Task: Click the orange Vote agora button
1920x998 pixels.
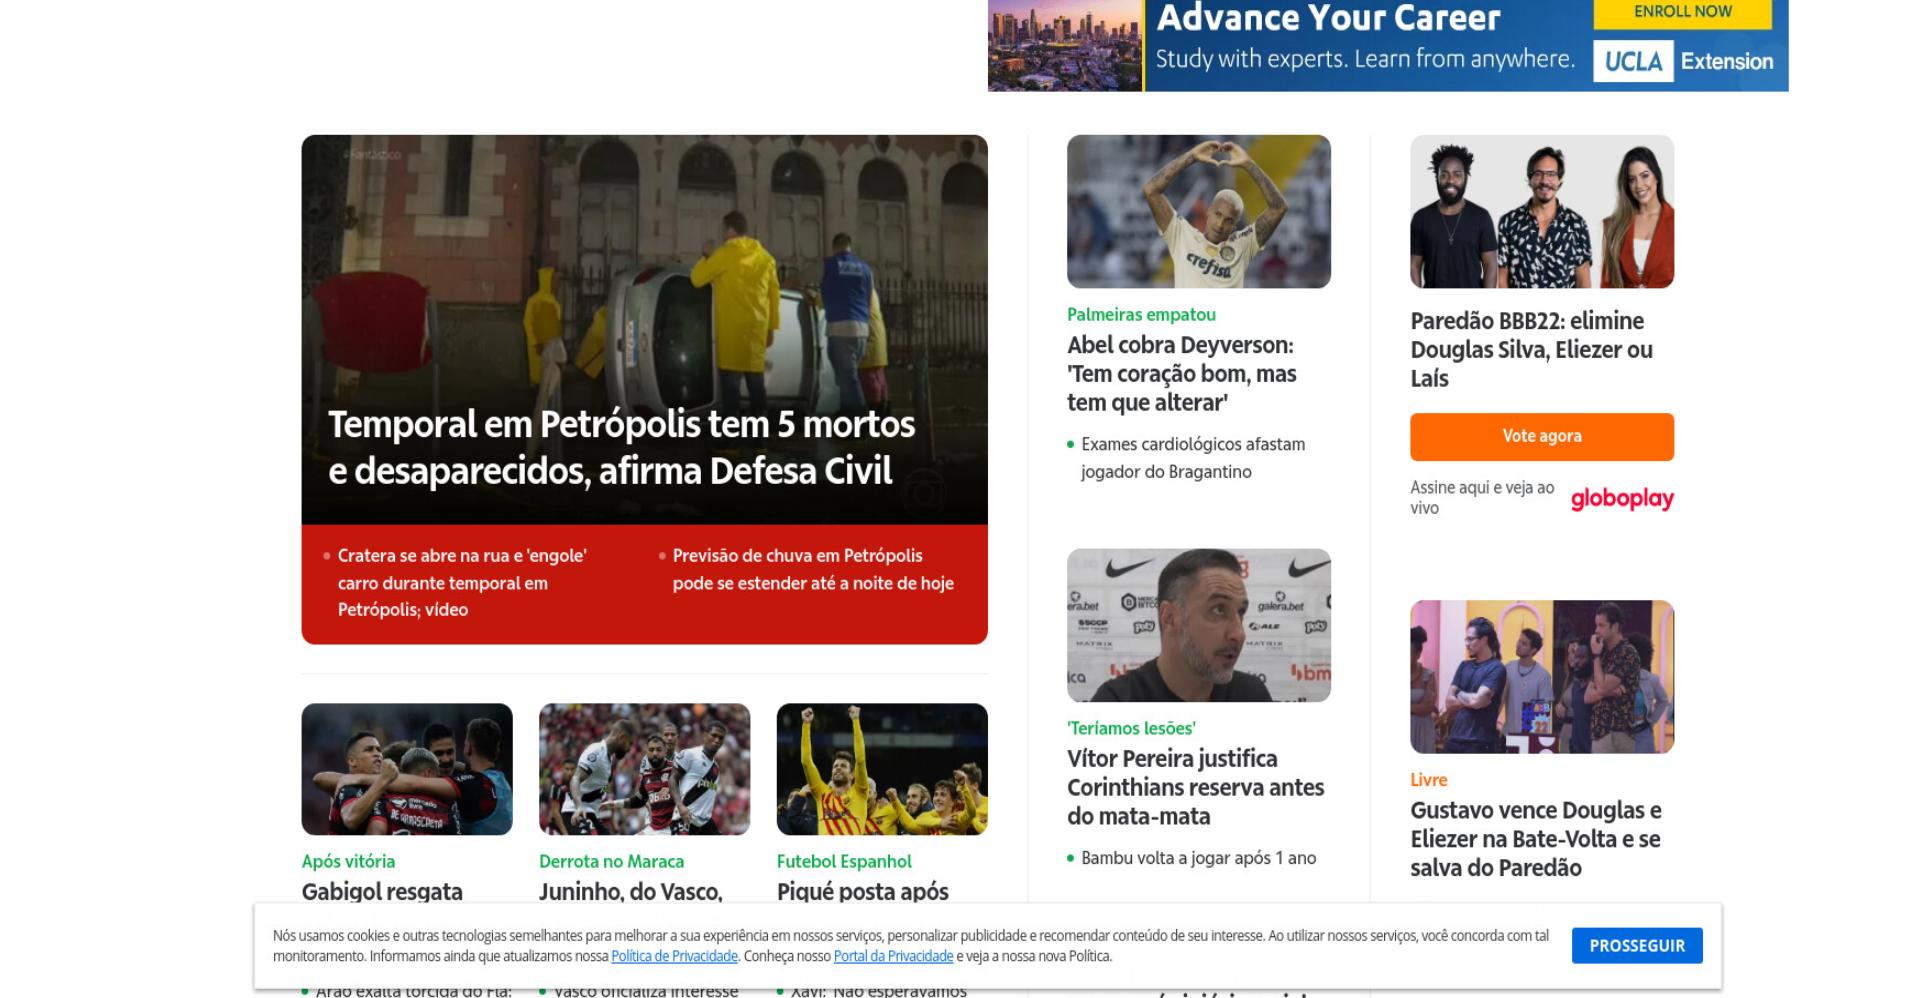Action: coord(1542,436)
